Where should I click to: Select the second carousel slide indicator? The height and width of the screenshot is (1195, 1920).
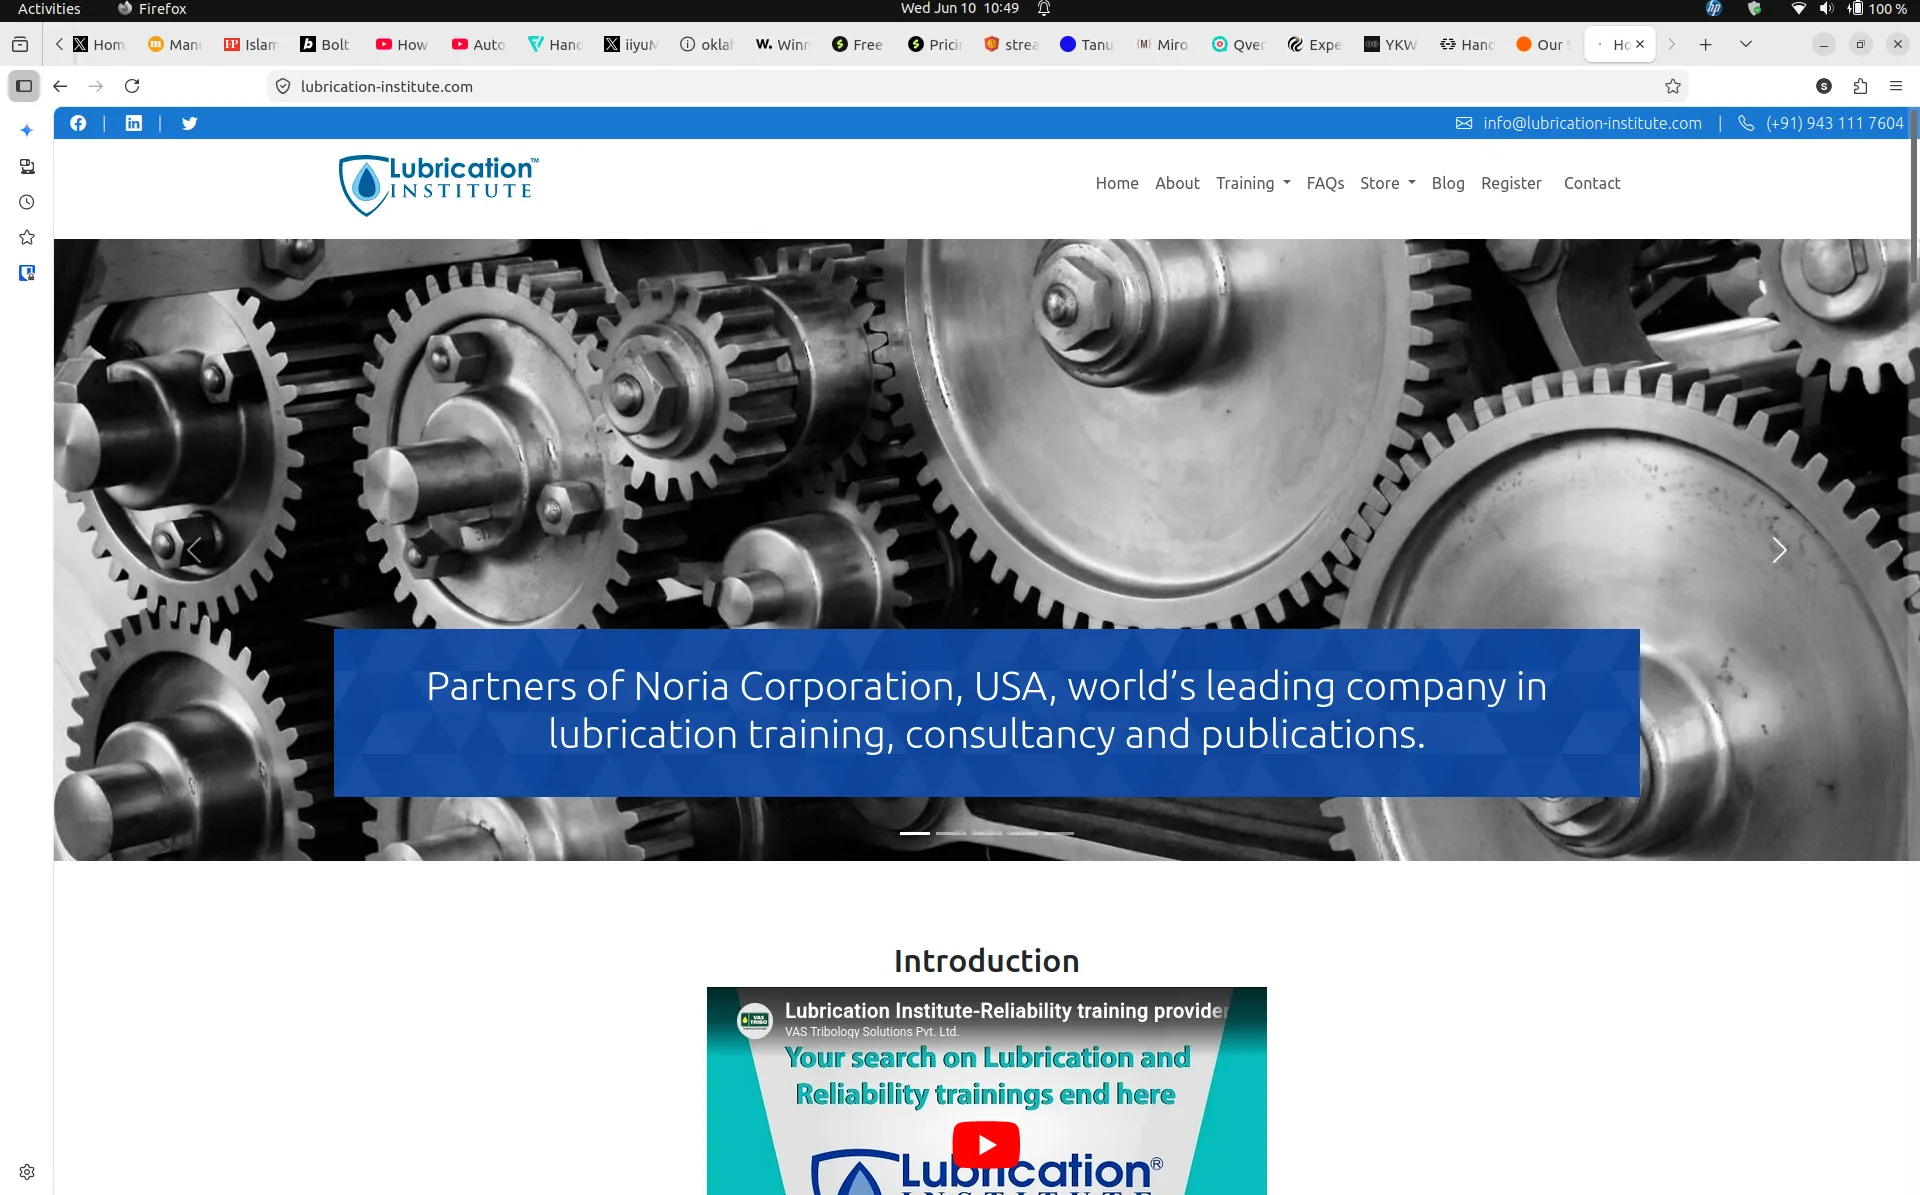(x=950, y=833)
